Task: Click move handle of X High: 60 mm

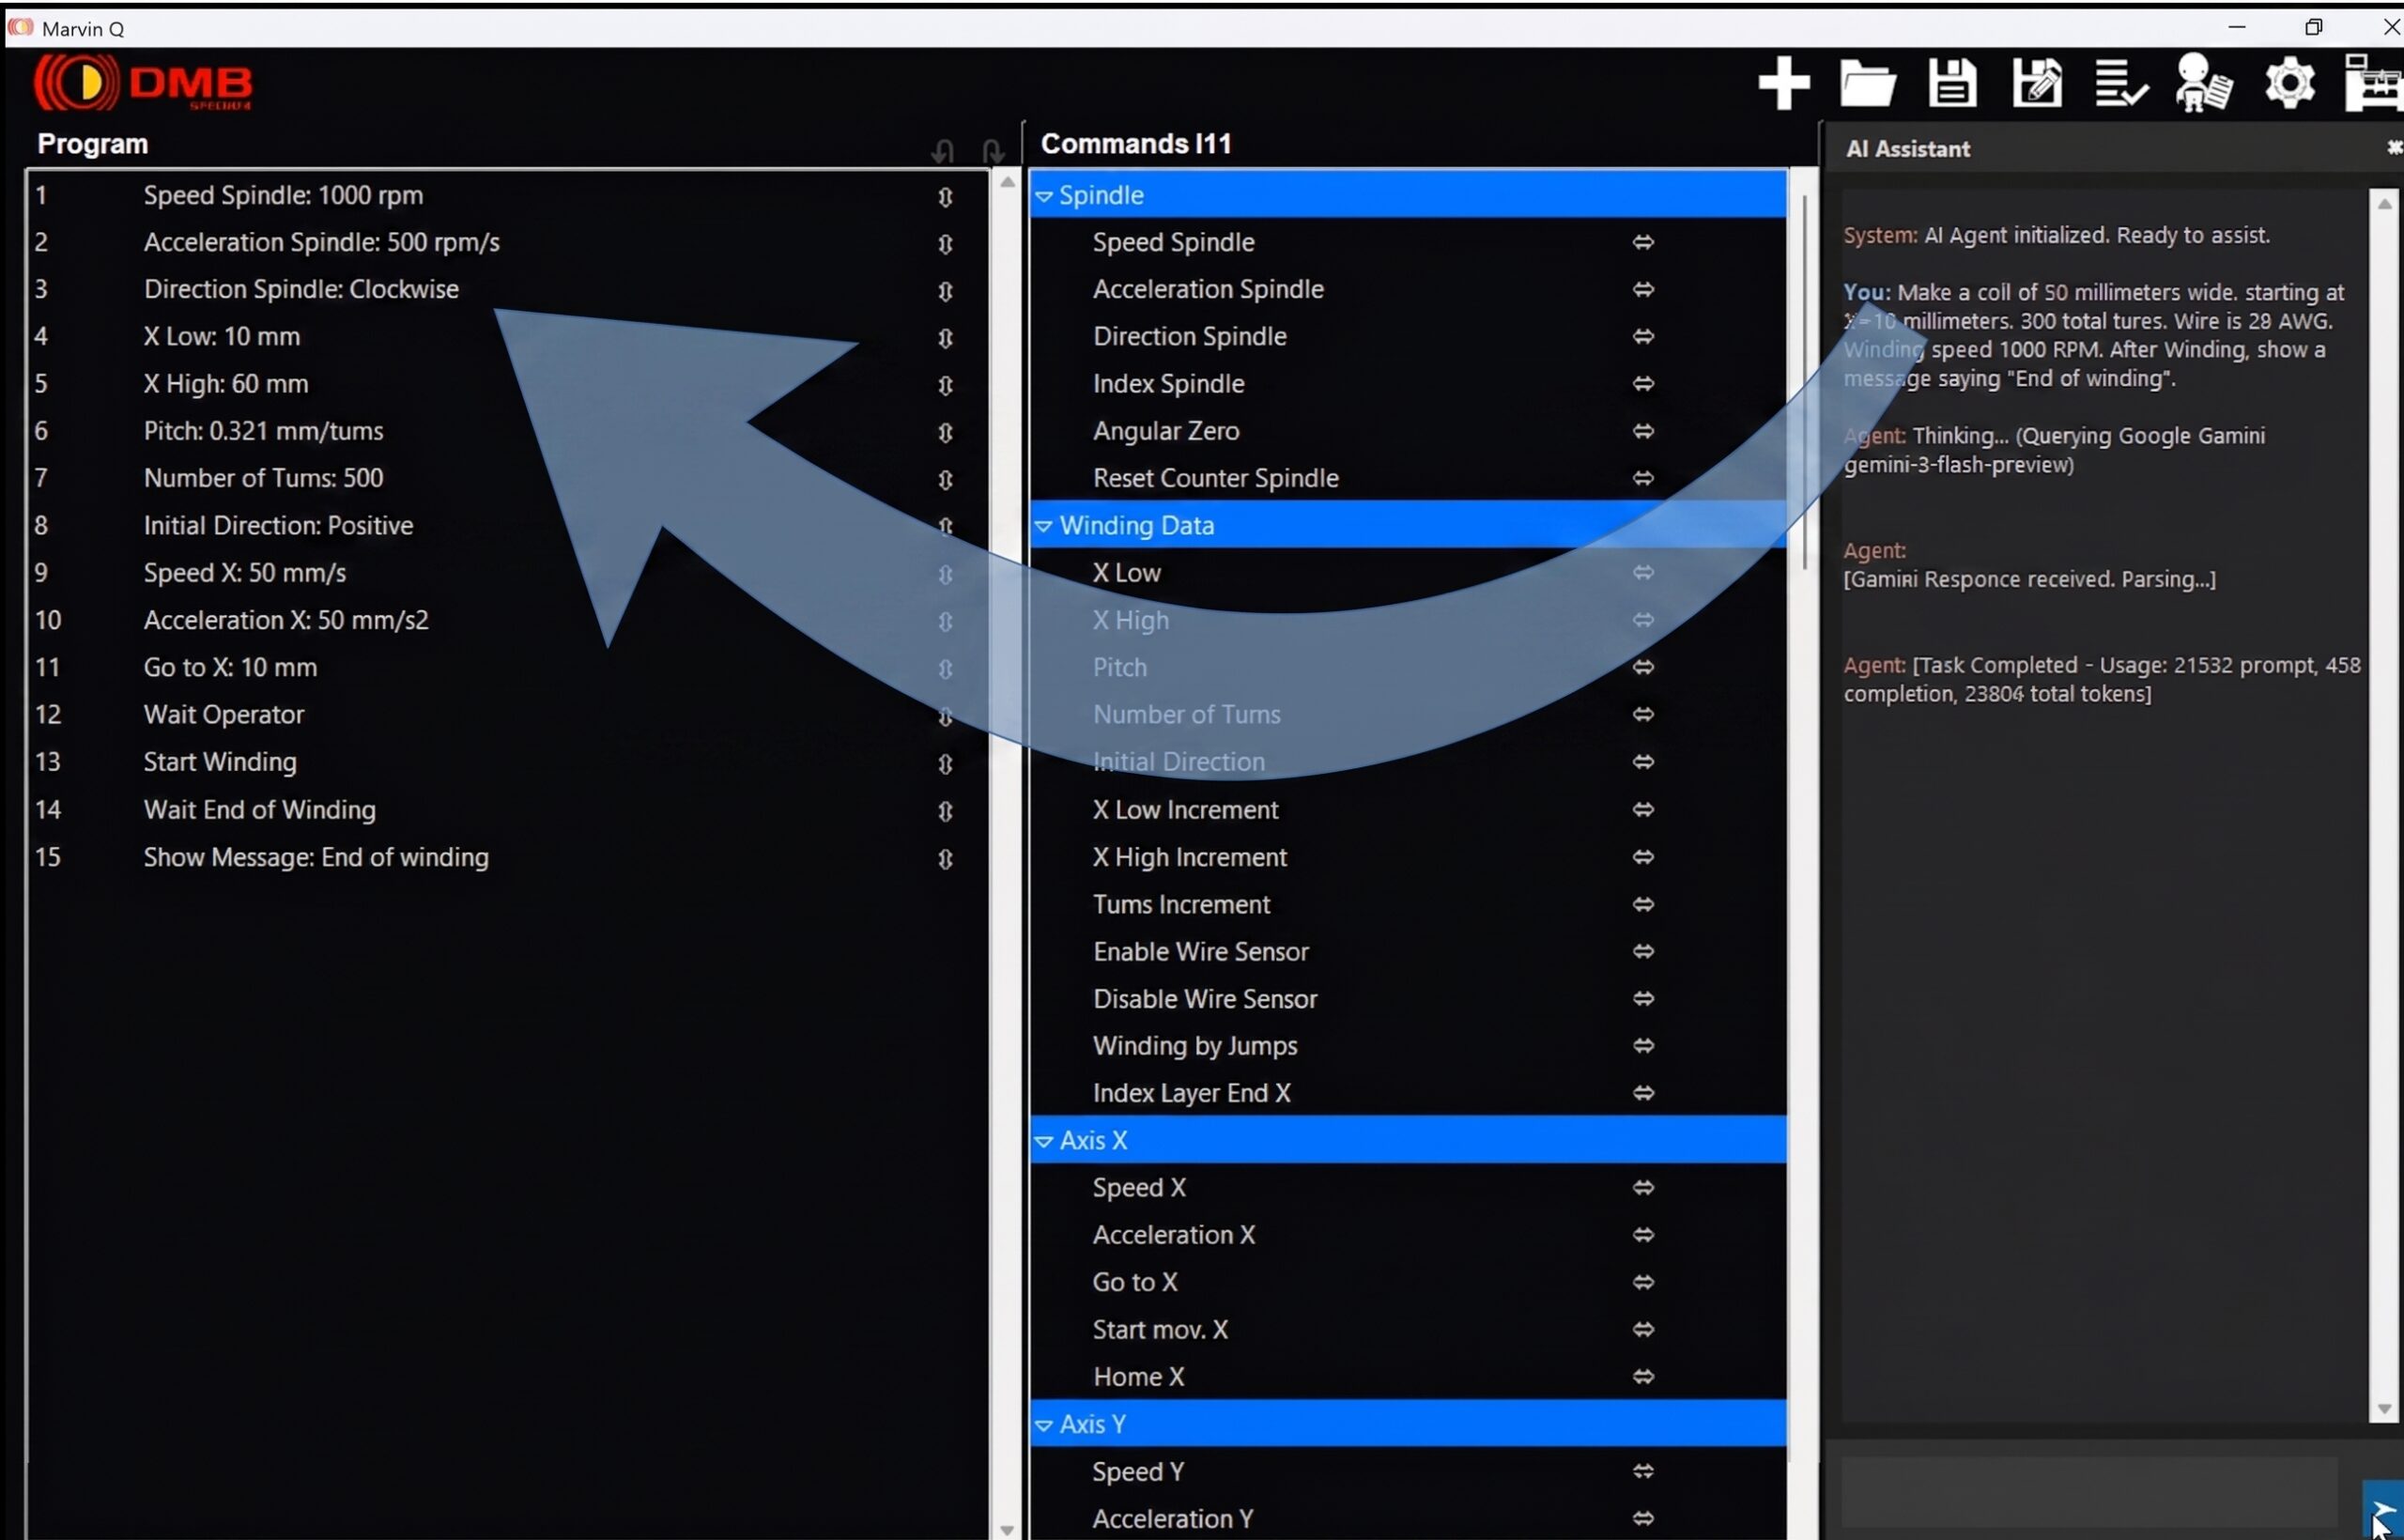Action: 945,385
